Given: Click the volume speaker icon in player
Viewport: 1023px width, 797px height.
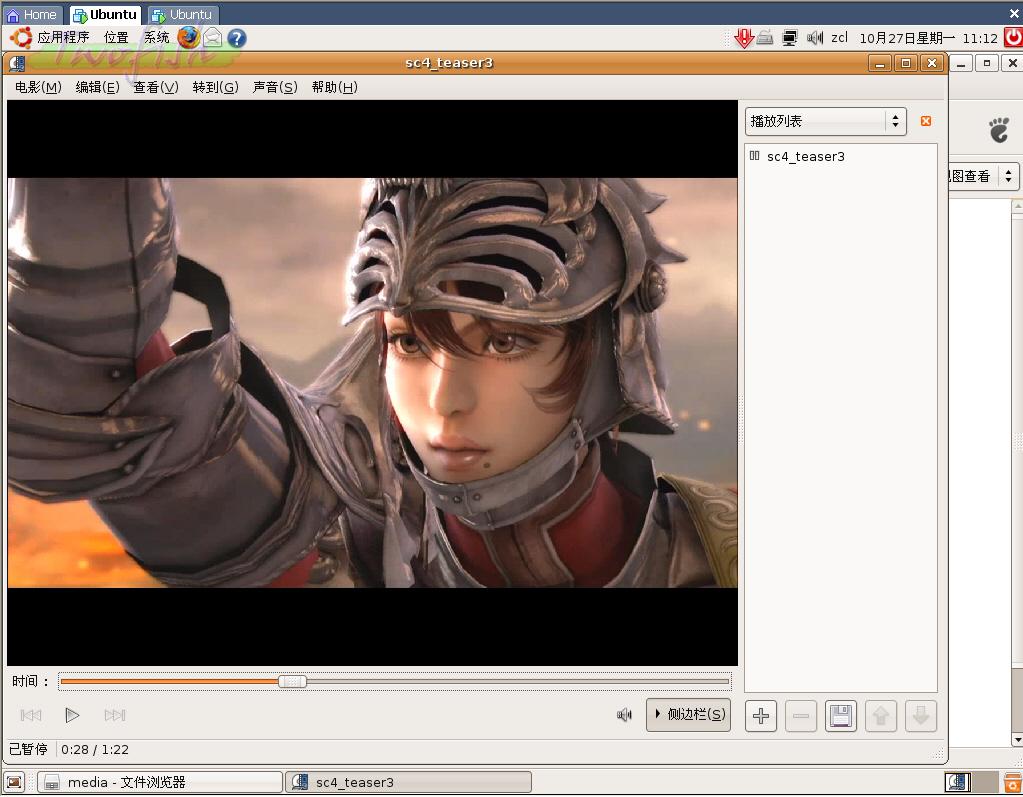Looking at the screenshot, I should (624, 715).
